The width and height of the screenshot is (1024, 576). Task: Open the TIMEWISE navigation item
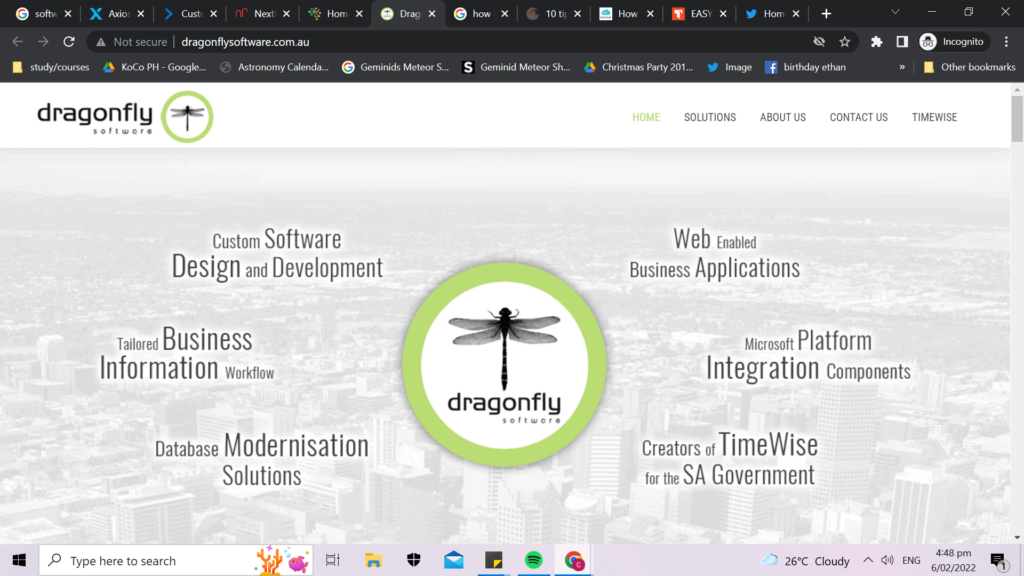(x=935, y=118)
